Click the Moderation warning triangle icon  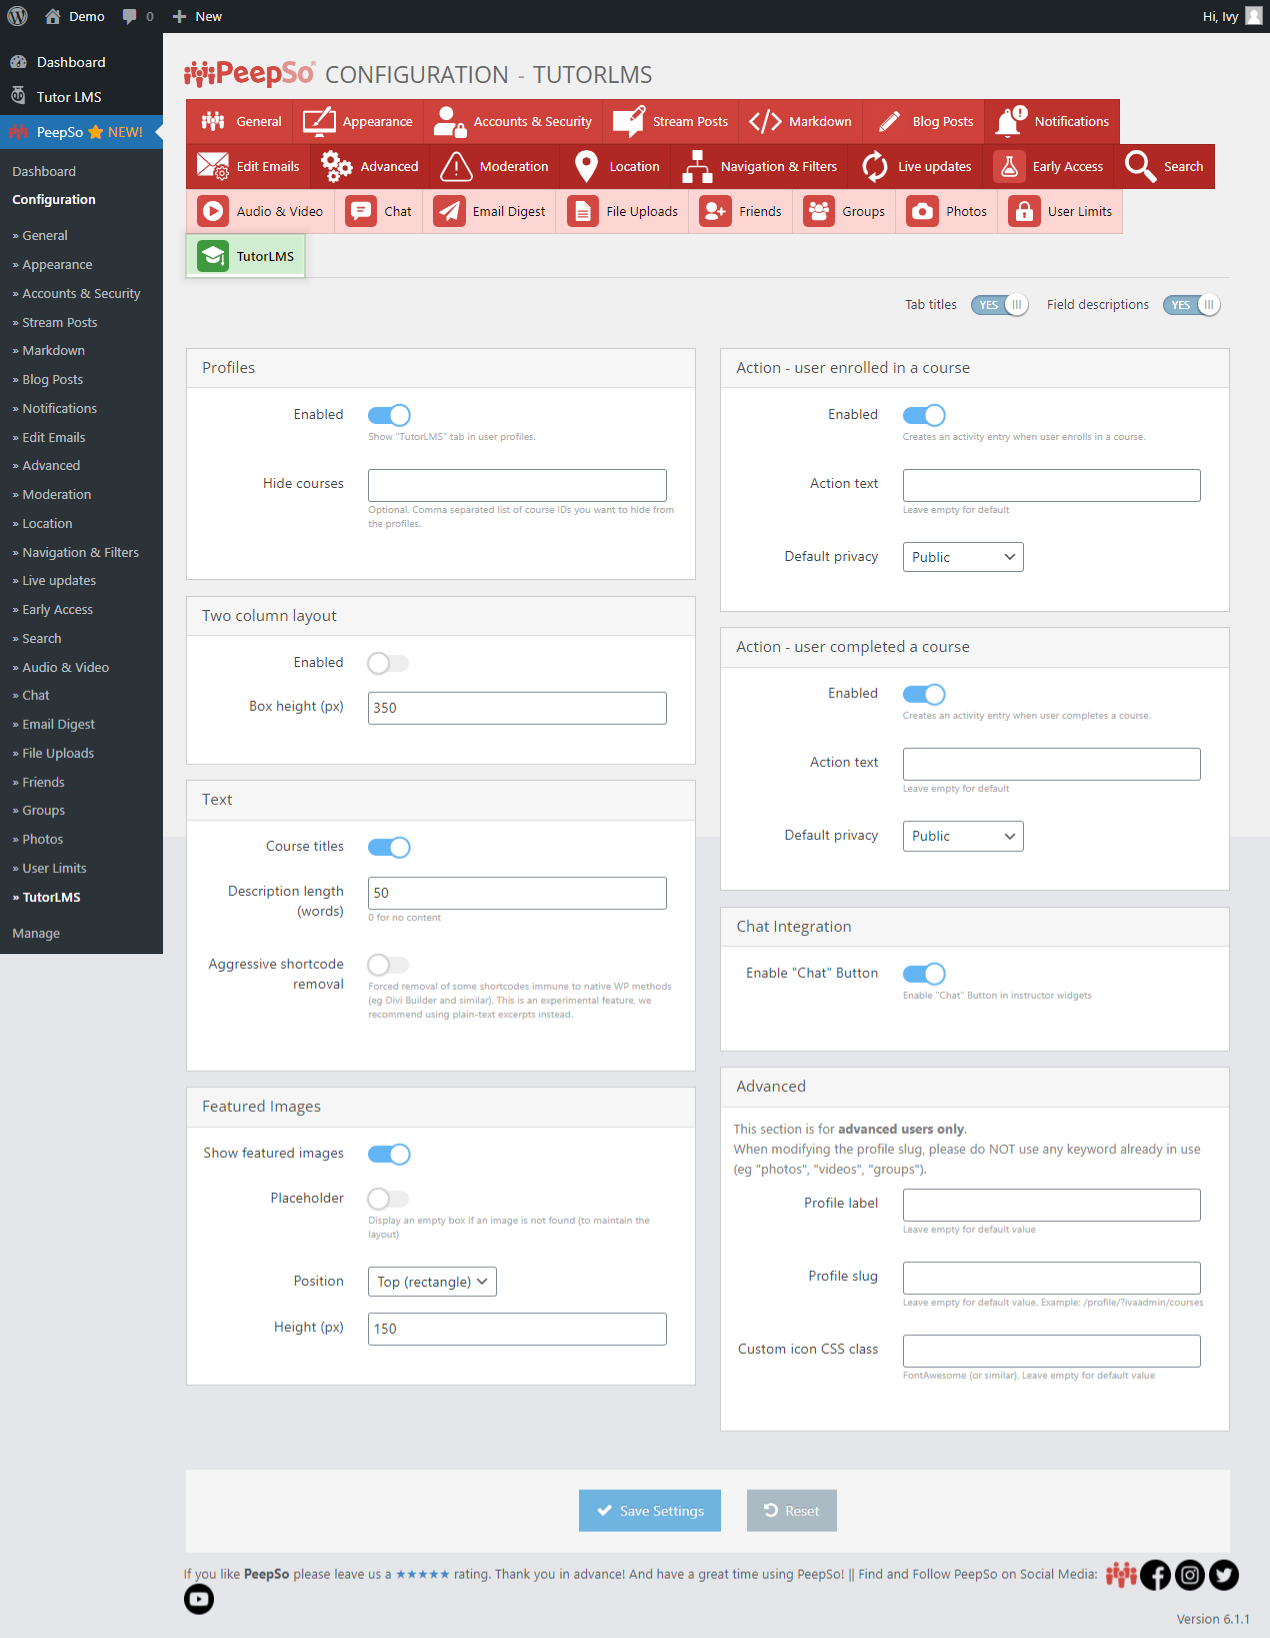(456, 166)
